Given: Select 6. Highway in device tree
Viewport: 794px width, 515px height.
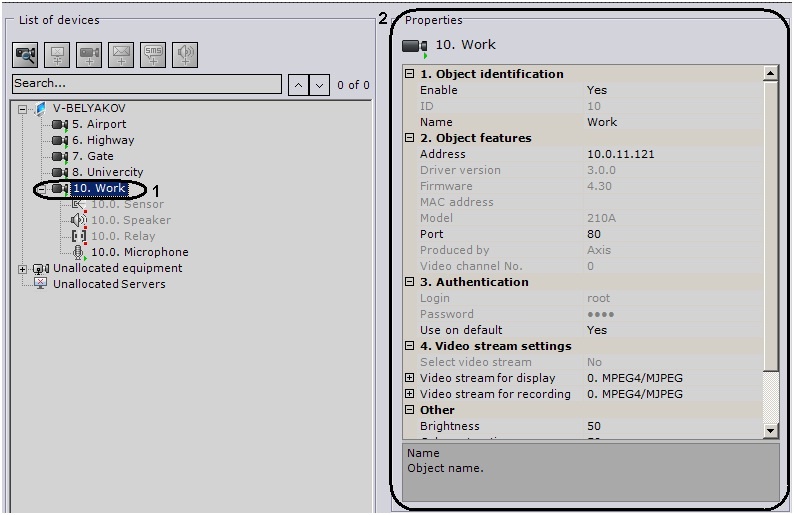Looking at the screenshot, I should [103, 140].
